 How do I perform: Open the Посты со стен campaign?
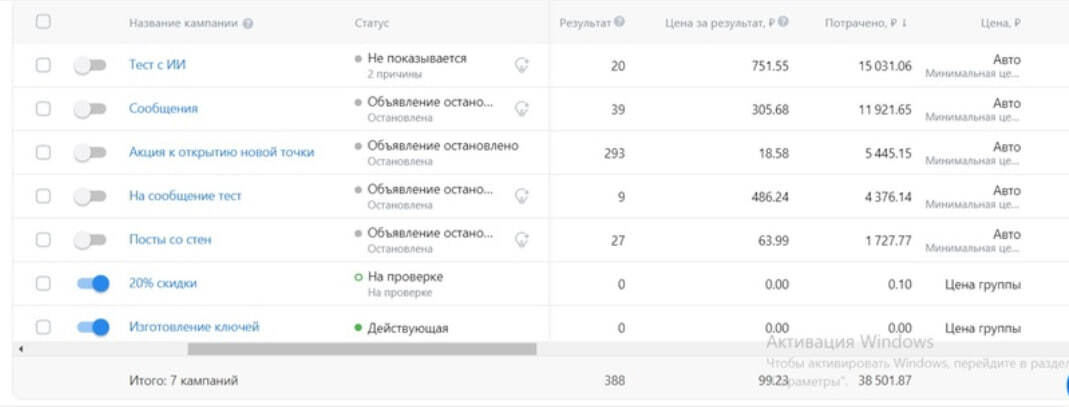click(x=170, y=240)
